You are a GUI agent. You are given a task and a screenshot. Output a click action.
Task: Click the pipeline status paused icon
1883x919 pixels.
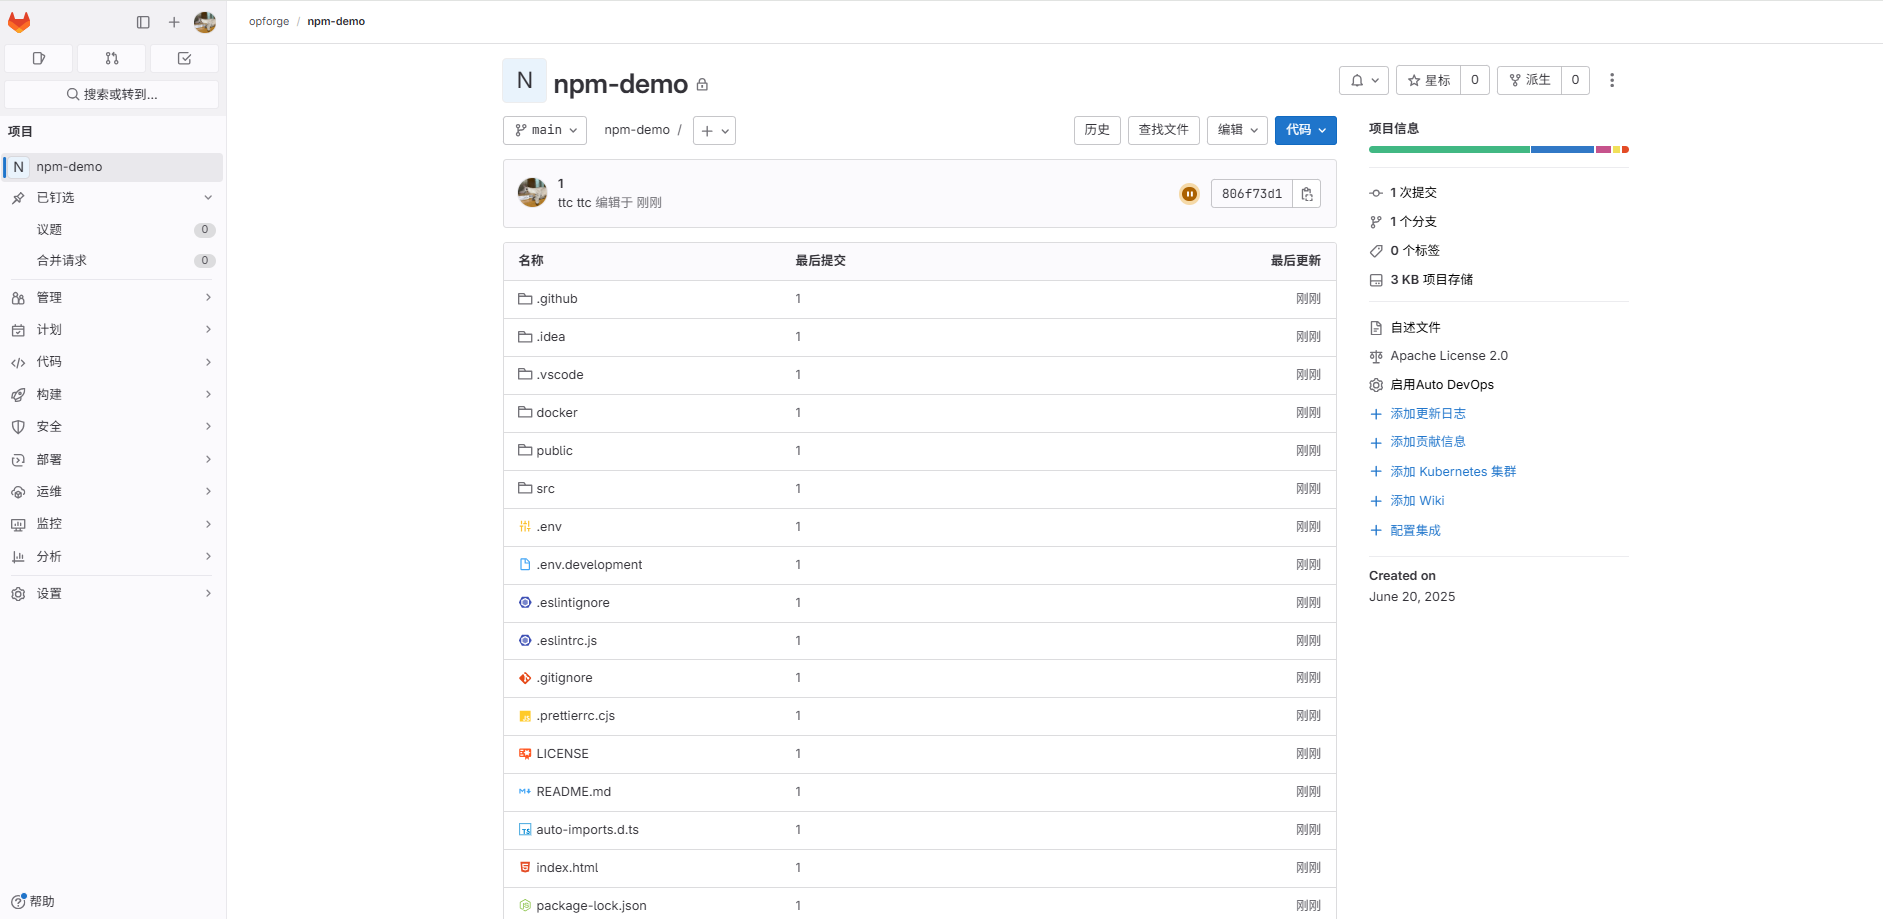pyautogui.click(x=1189, y=194)
